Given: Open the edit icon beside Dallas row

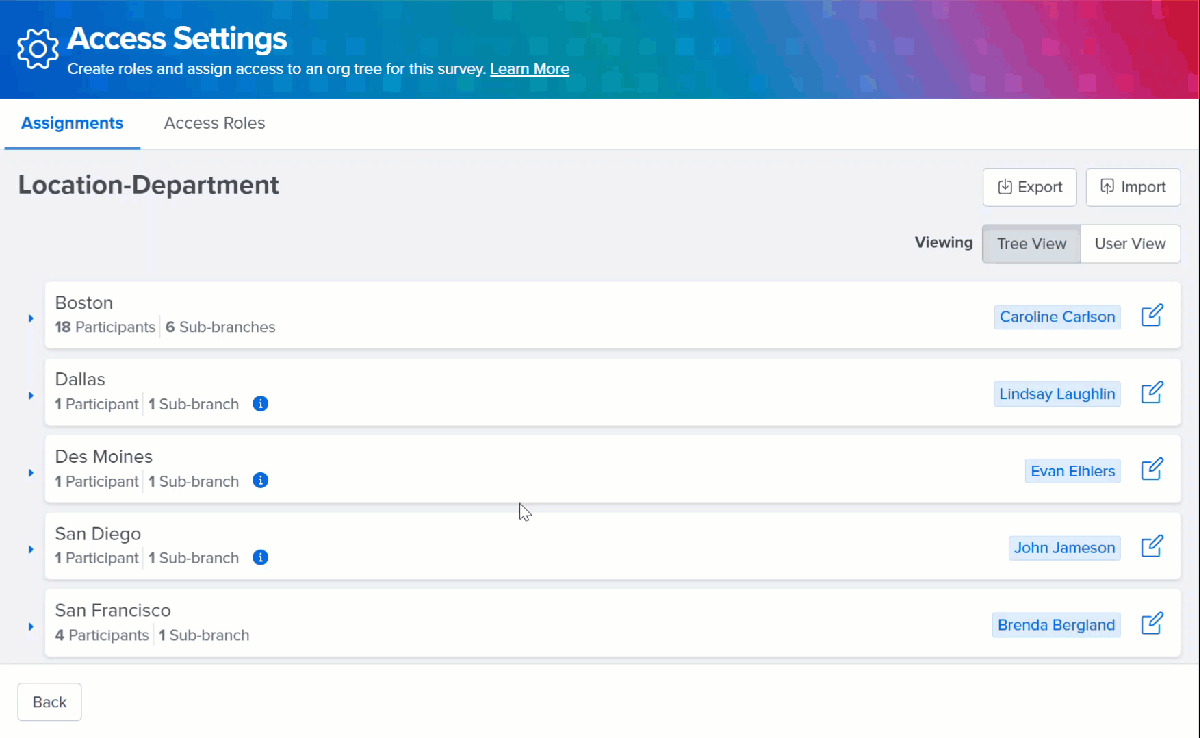Looking at the screenshot, I should coord(1152,392).
